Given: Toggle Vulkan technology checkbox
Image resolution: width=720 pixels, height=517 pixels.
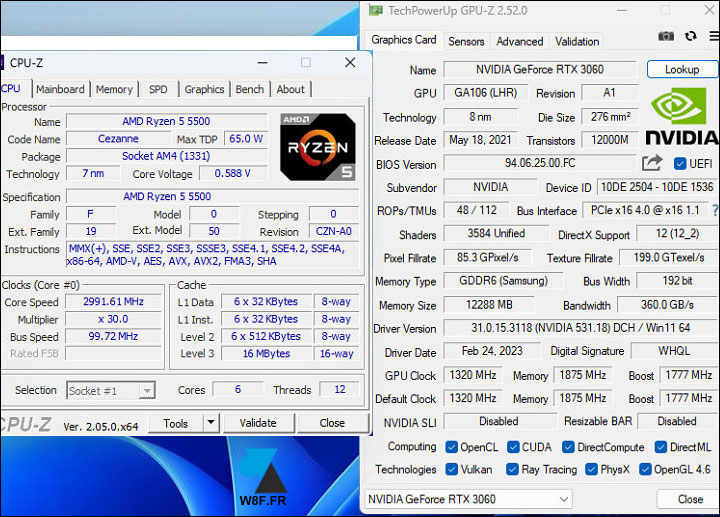Looking at the screenshot, I should (451, 469).
